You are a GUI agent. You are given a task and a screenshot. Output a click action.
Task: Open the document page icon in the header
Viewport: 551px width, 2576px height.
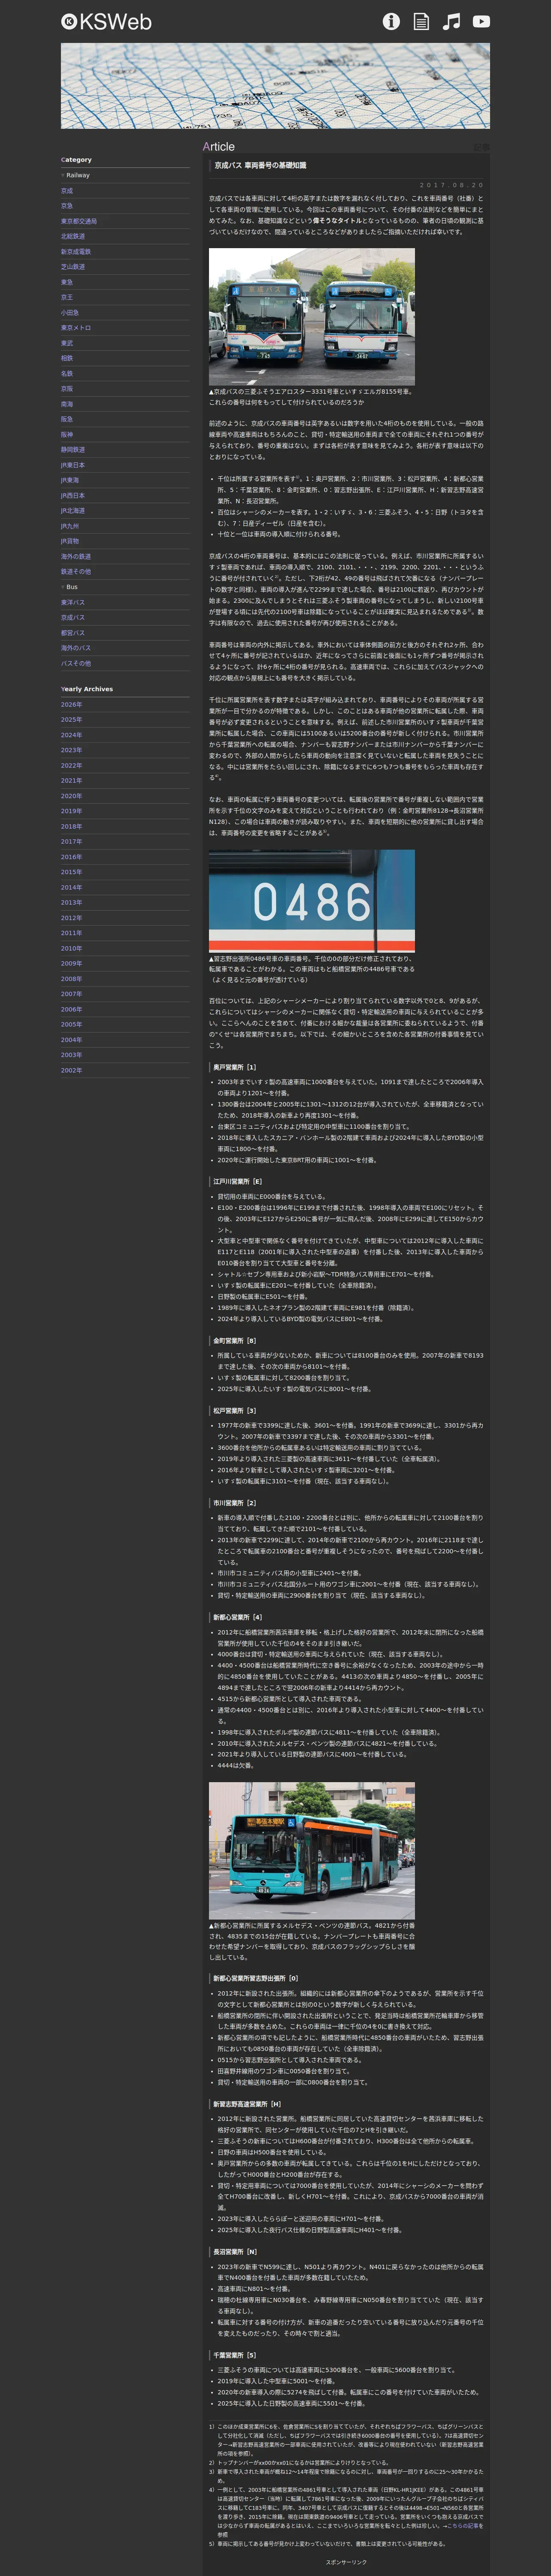pos(421,21)
